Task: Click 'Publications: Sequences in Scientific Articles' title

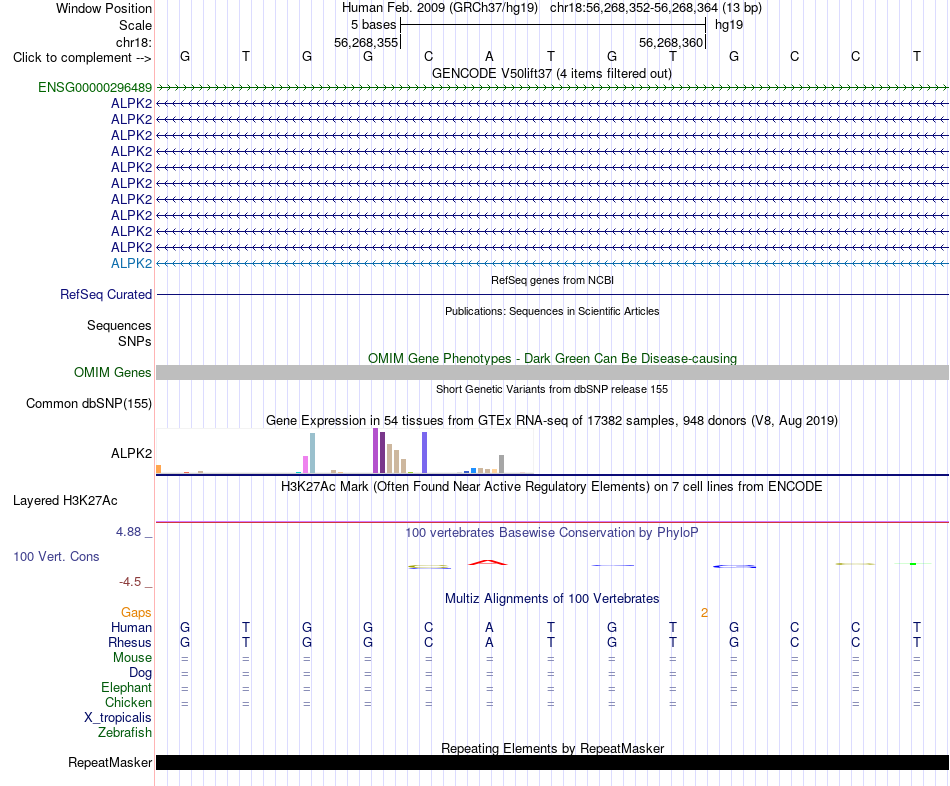Action: [552, 311]
